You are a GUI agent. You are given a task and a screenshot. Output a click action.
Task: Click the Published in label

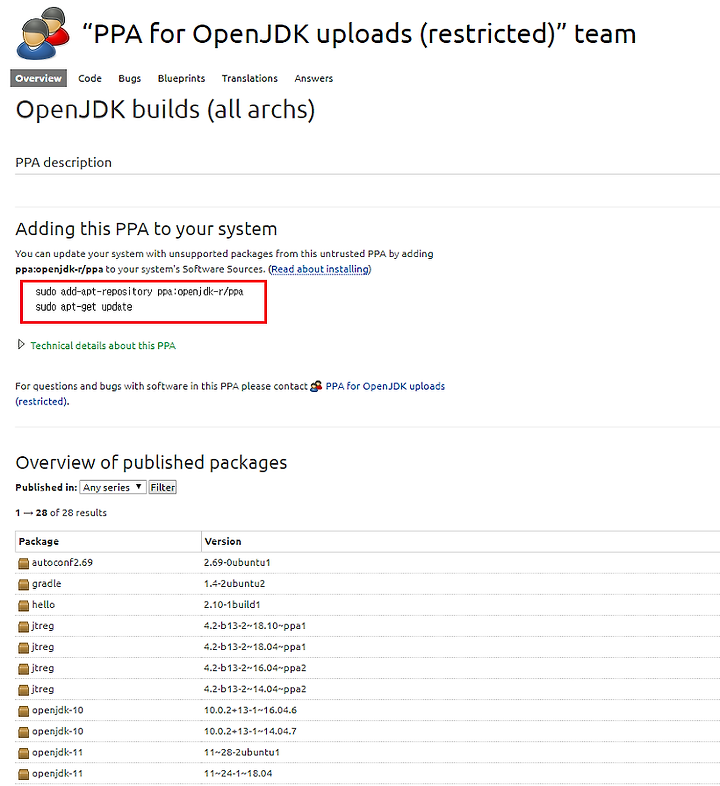pos(46,487)
